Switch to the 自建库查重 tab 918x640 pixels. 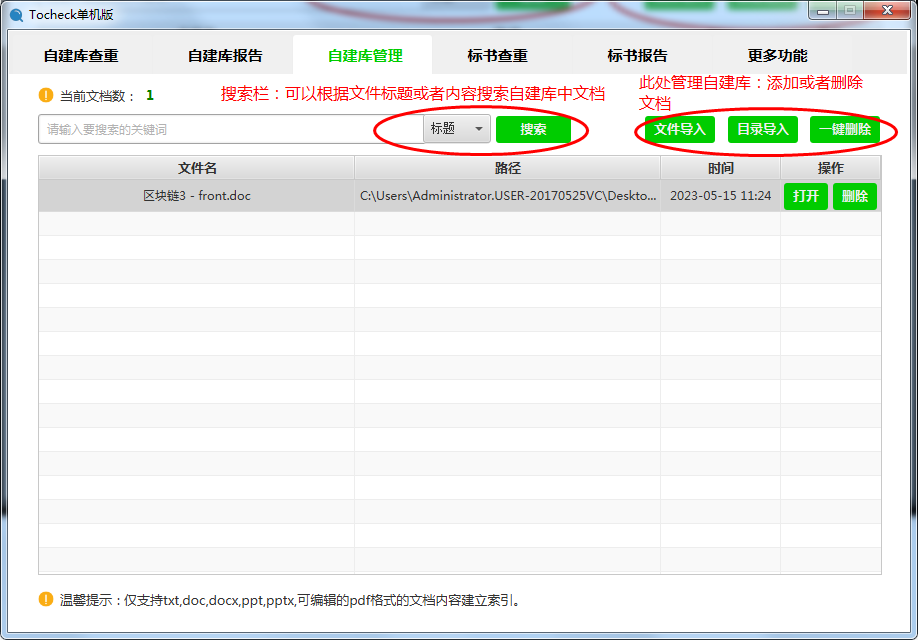pyautogui.click(x=81, y=56)
